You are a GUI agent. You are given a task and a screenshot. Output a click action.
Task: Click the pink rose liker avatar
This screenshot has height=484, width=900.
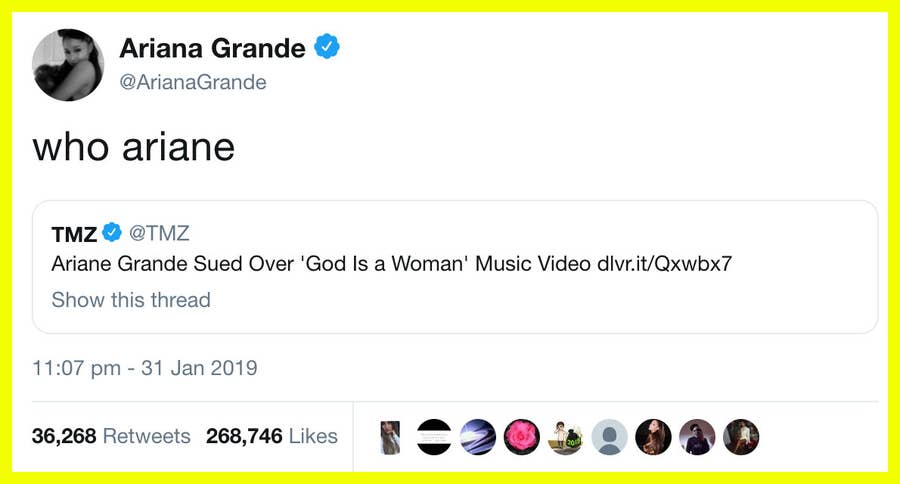tap(522, 437)
